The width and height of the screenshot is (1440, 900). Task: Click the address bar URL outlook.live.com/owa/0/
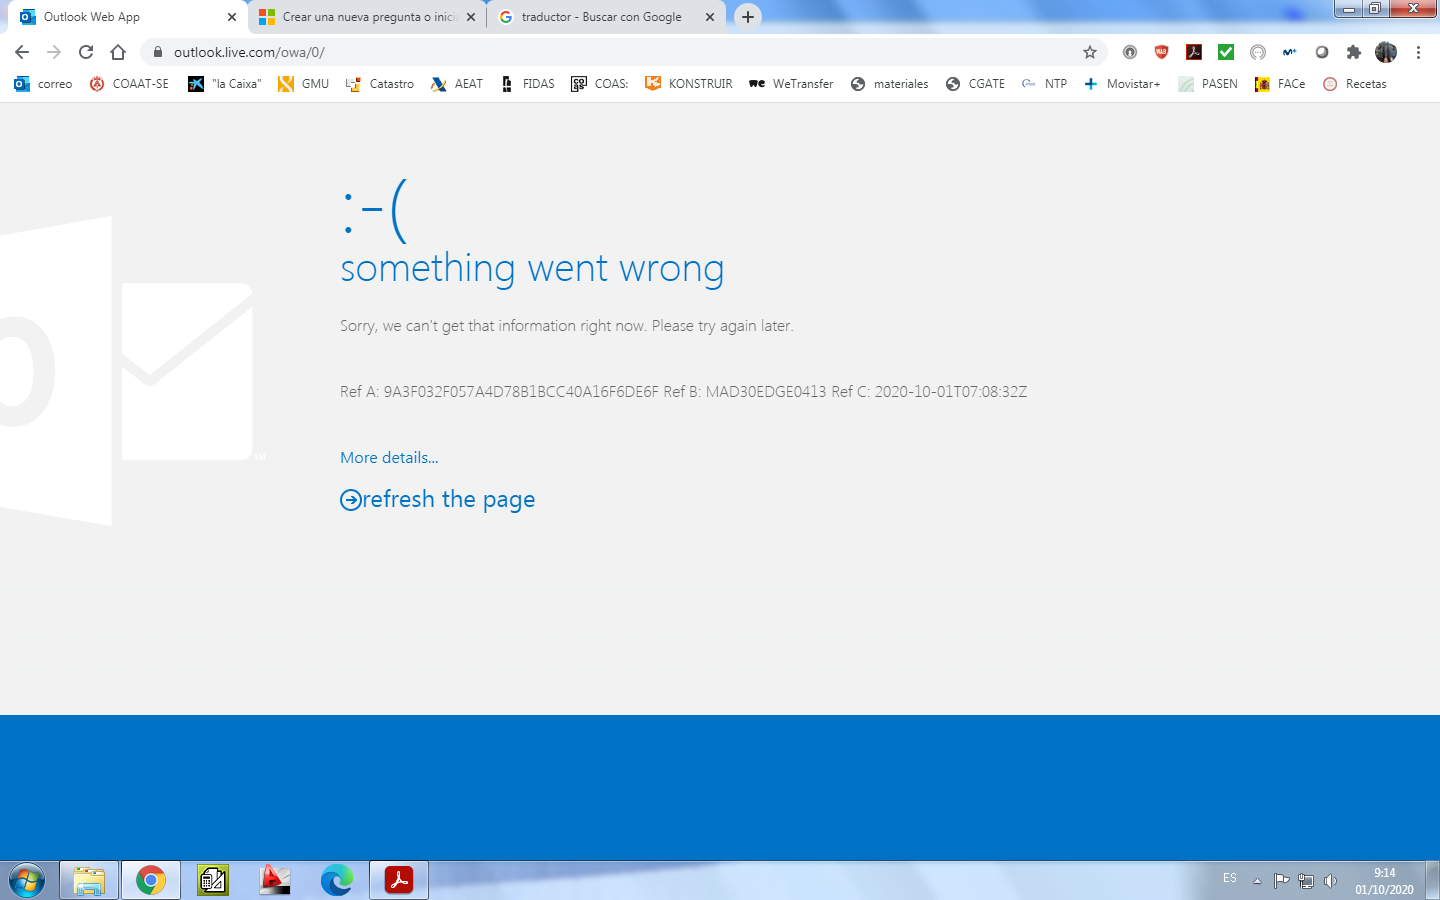pyautogui.click(x=249, y=52)
